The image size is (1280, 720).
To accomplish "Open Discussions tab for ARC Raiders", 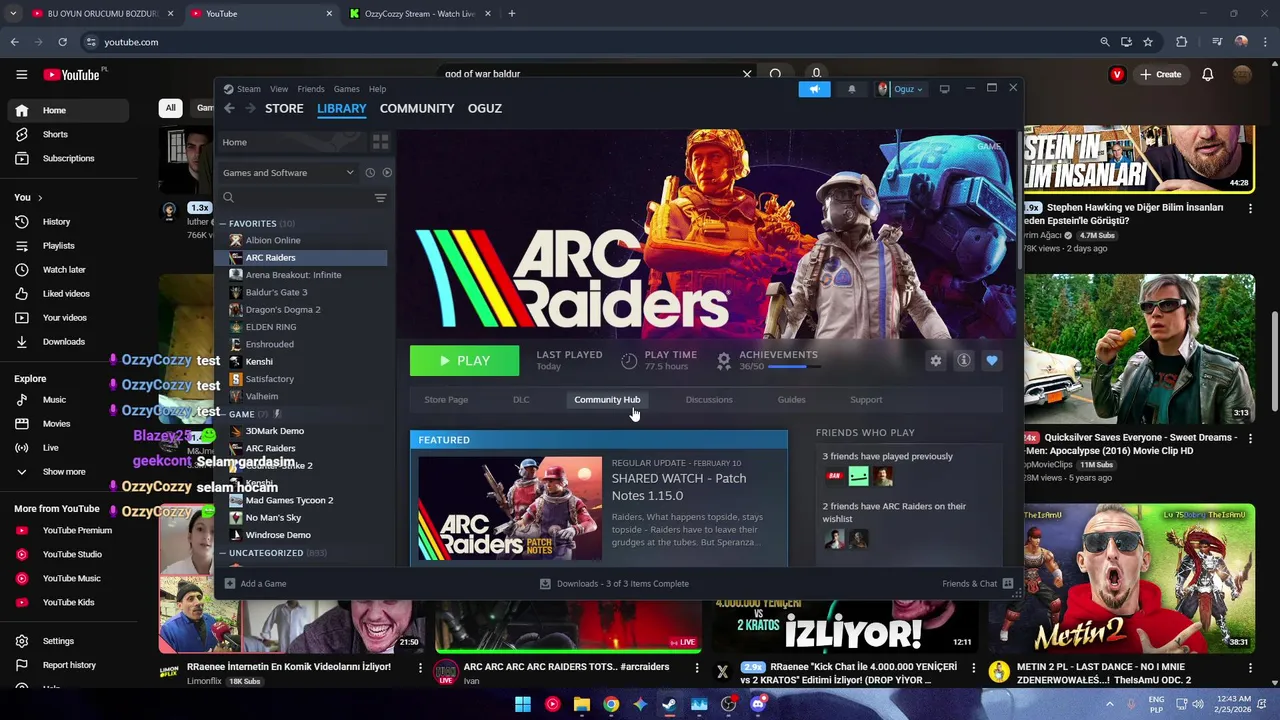I will [709, 400].
